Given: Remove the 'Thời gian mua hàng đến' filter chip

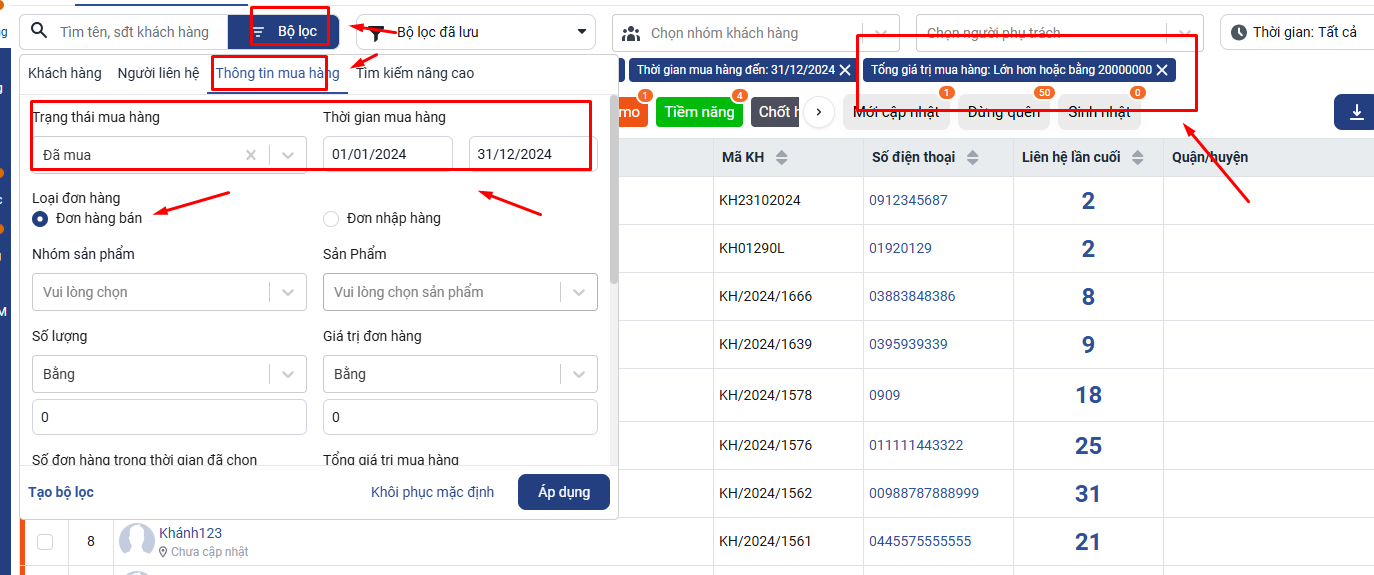Looking at the screenshot, I should [x=845, y=70].
